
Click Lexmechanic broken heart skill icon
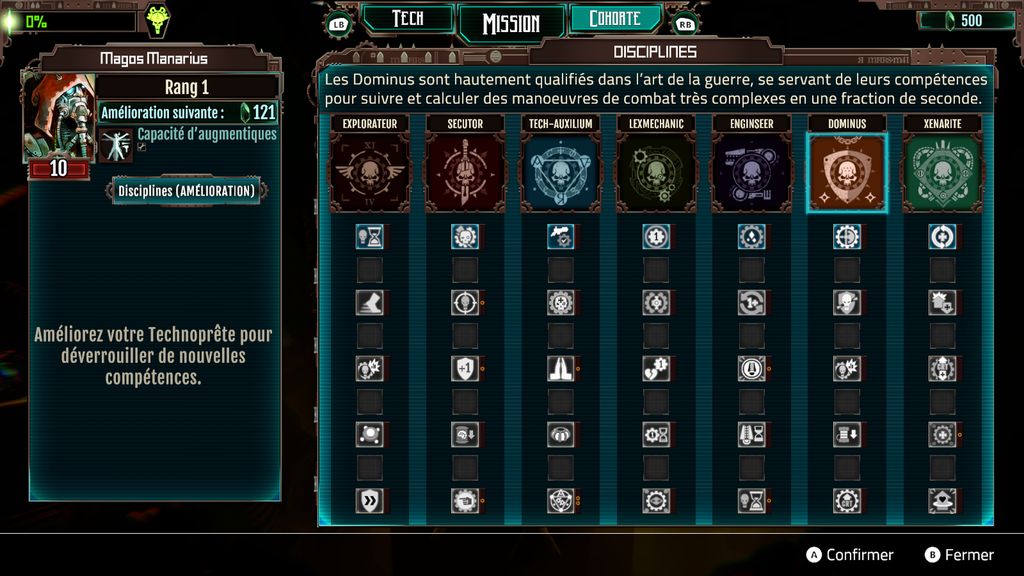point(656,368)
